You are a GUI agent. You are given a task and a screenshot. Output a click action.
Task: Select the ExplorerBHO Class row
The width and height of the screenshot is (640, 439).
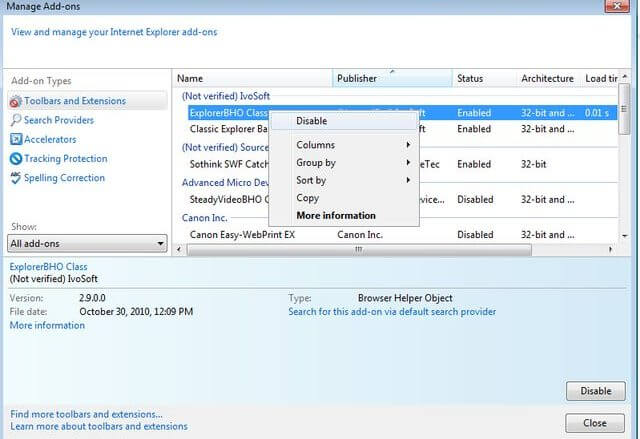point(402,113)
